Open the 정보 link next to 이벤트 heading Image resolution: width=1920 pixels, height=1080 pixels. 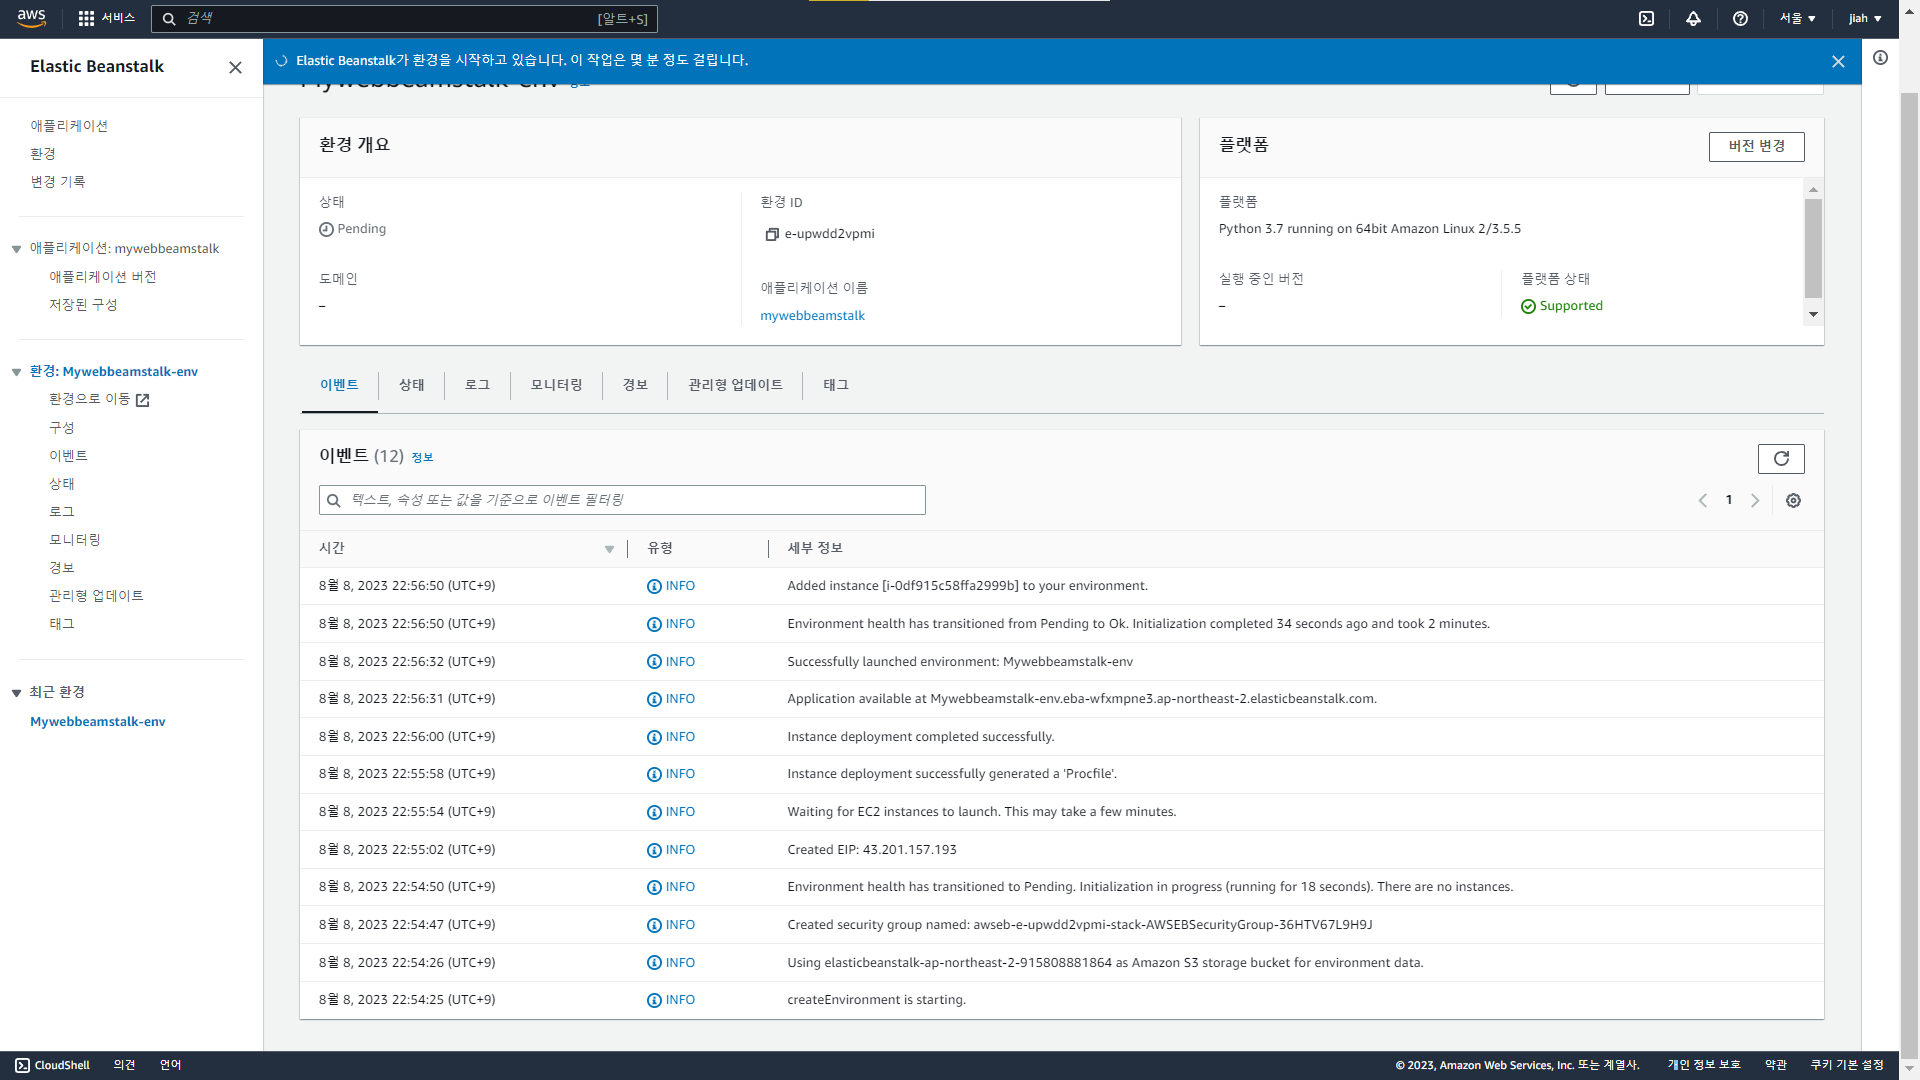point(422,457)
